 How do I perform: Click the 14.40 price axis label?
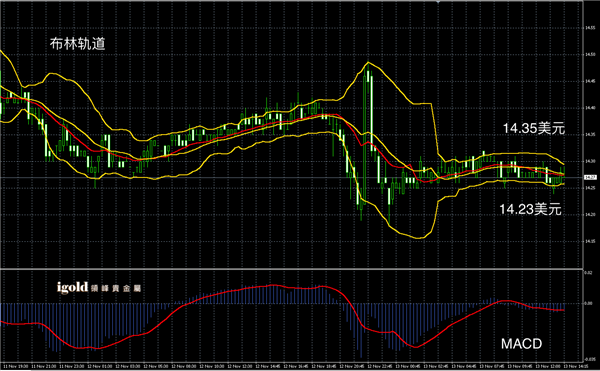point(590,108)
